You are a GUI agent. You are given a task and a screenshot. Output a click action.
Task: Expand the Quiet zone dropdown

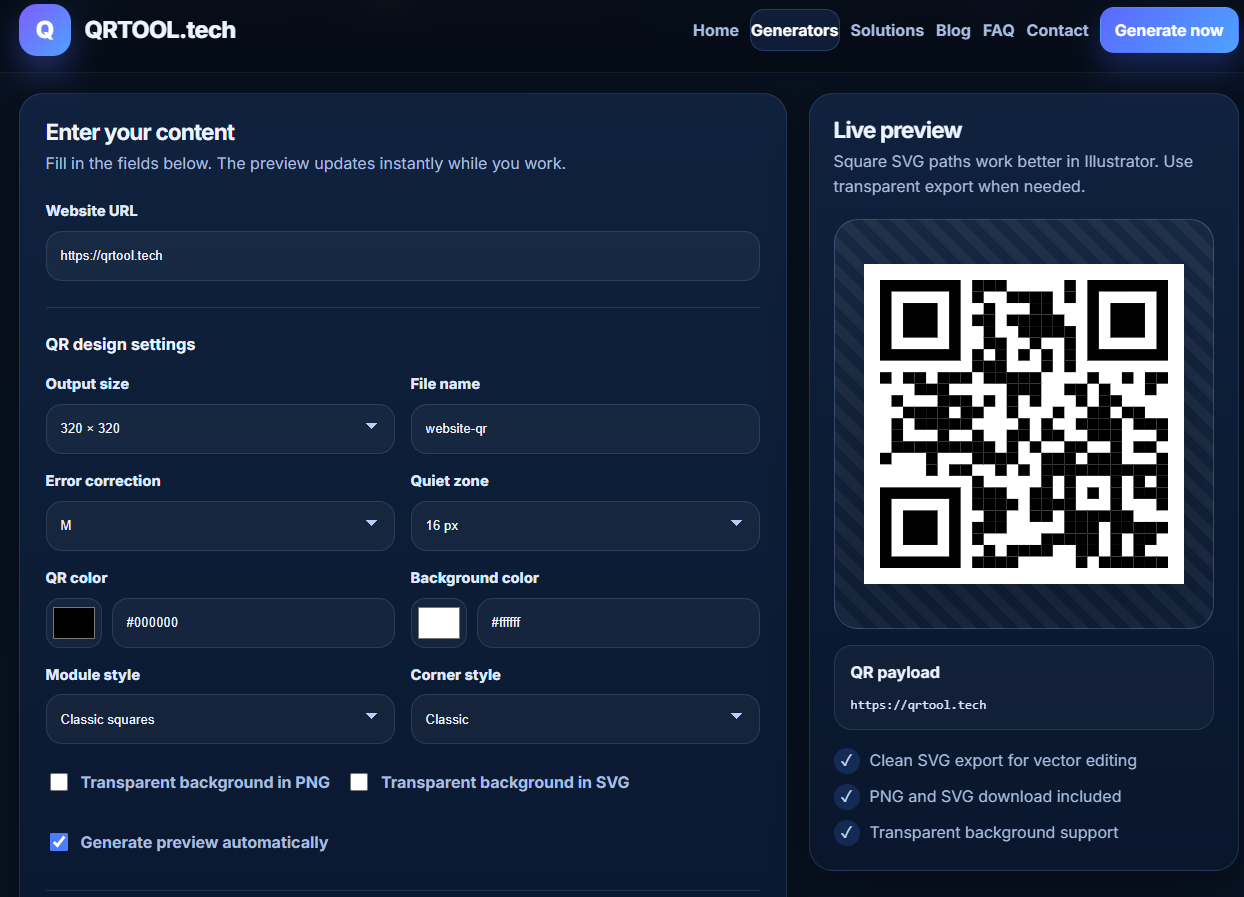coord(585,525)
